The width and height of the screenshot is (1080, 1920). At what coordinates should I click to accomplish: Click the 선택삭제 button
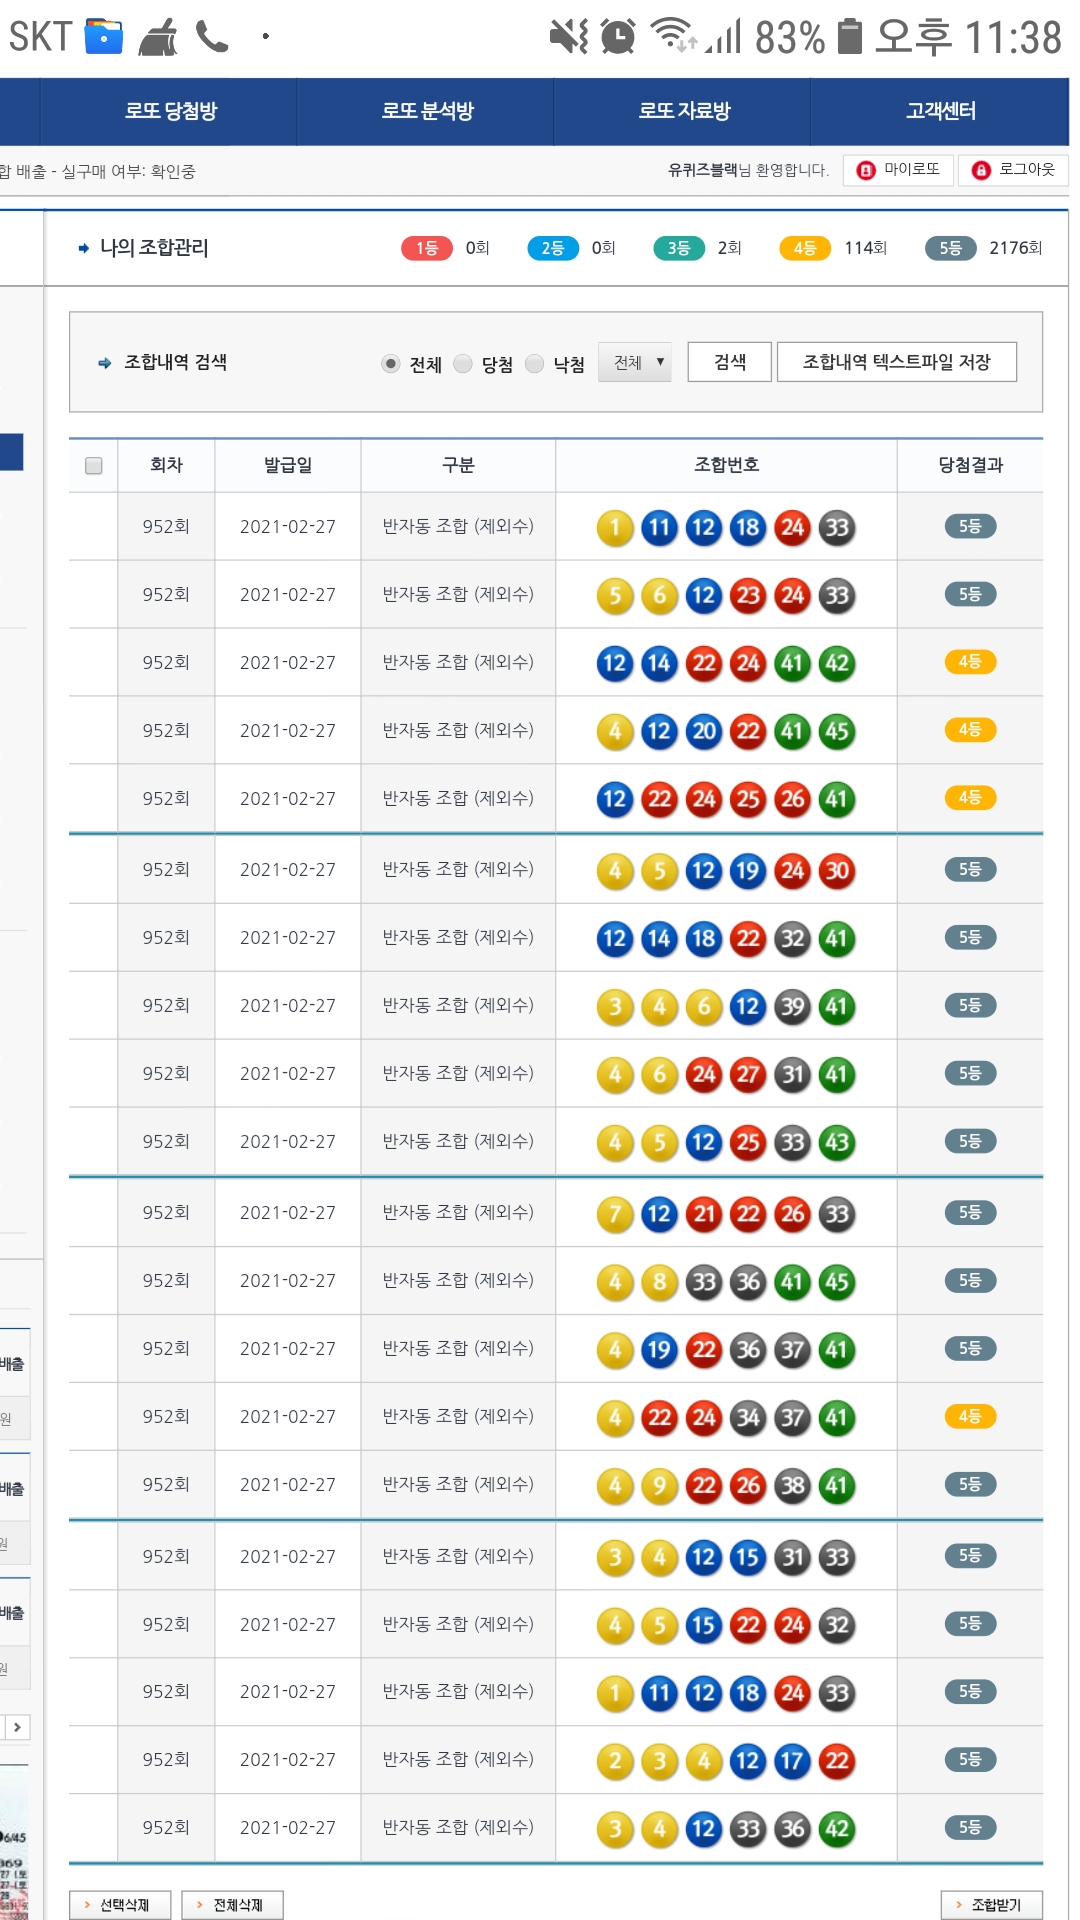120,1905
